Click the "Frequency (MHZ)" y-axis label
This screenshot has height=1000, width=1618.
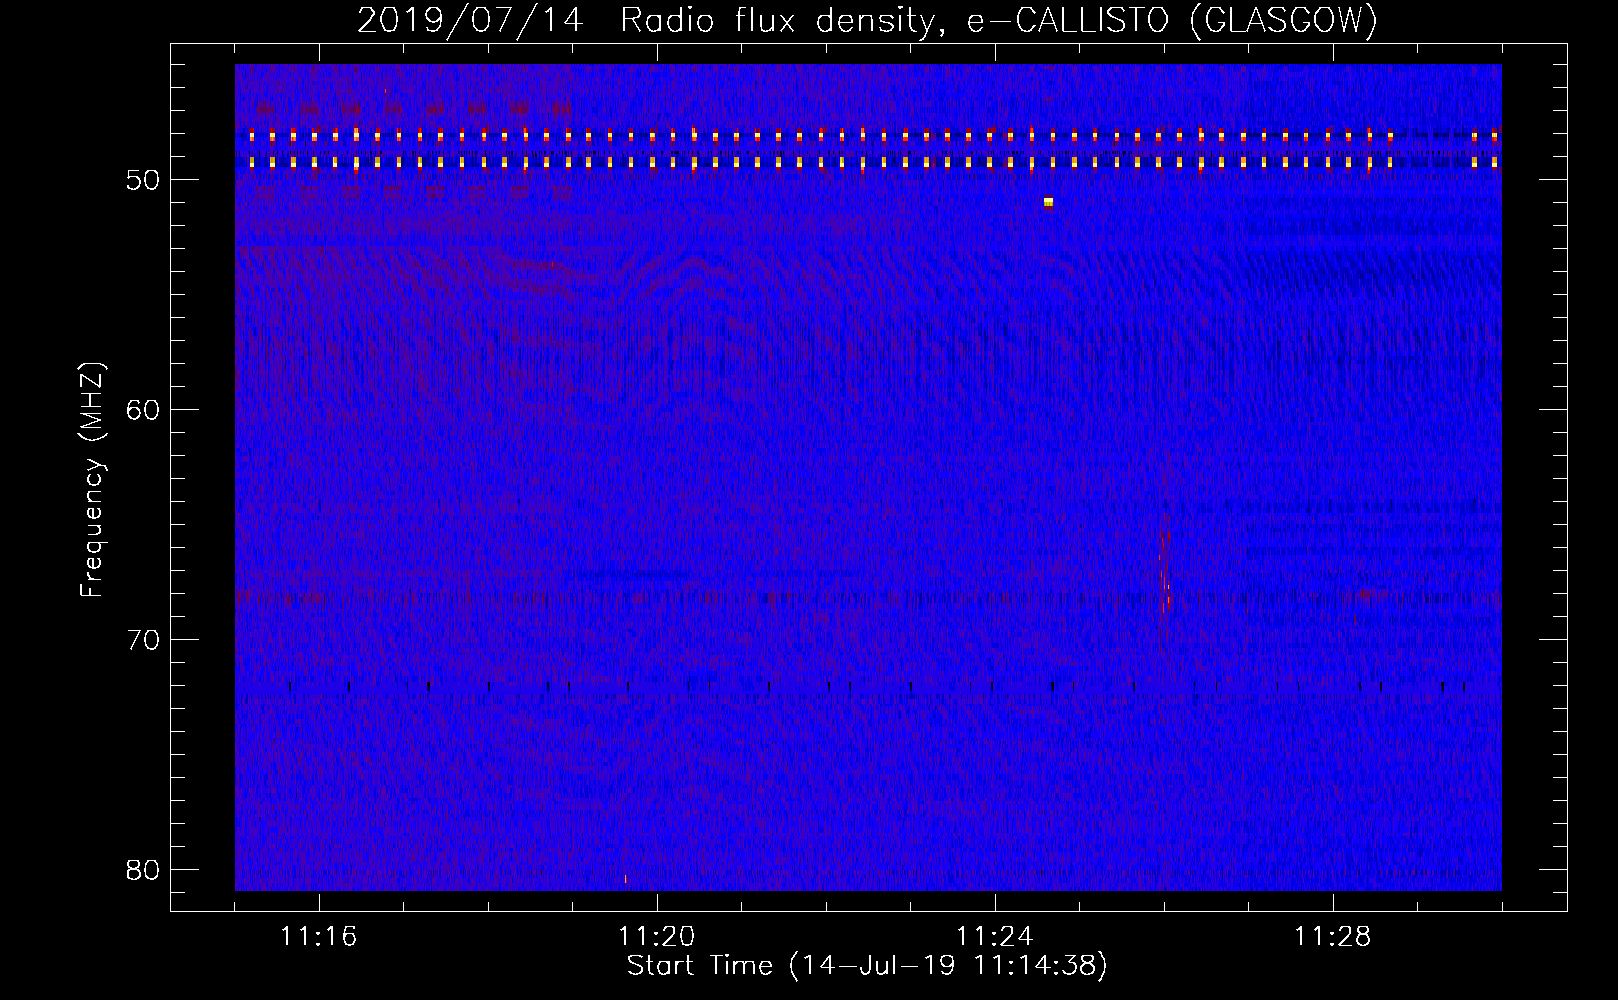(92, 480)
